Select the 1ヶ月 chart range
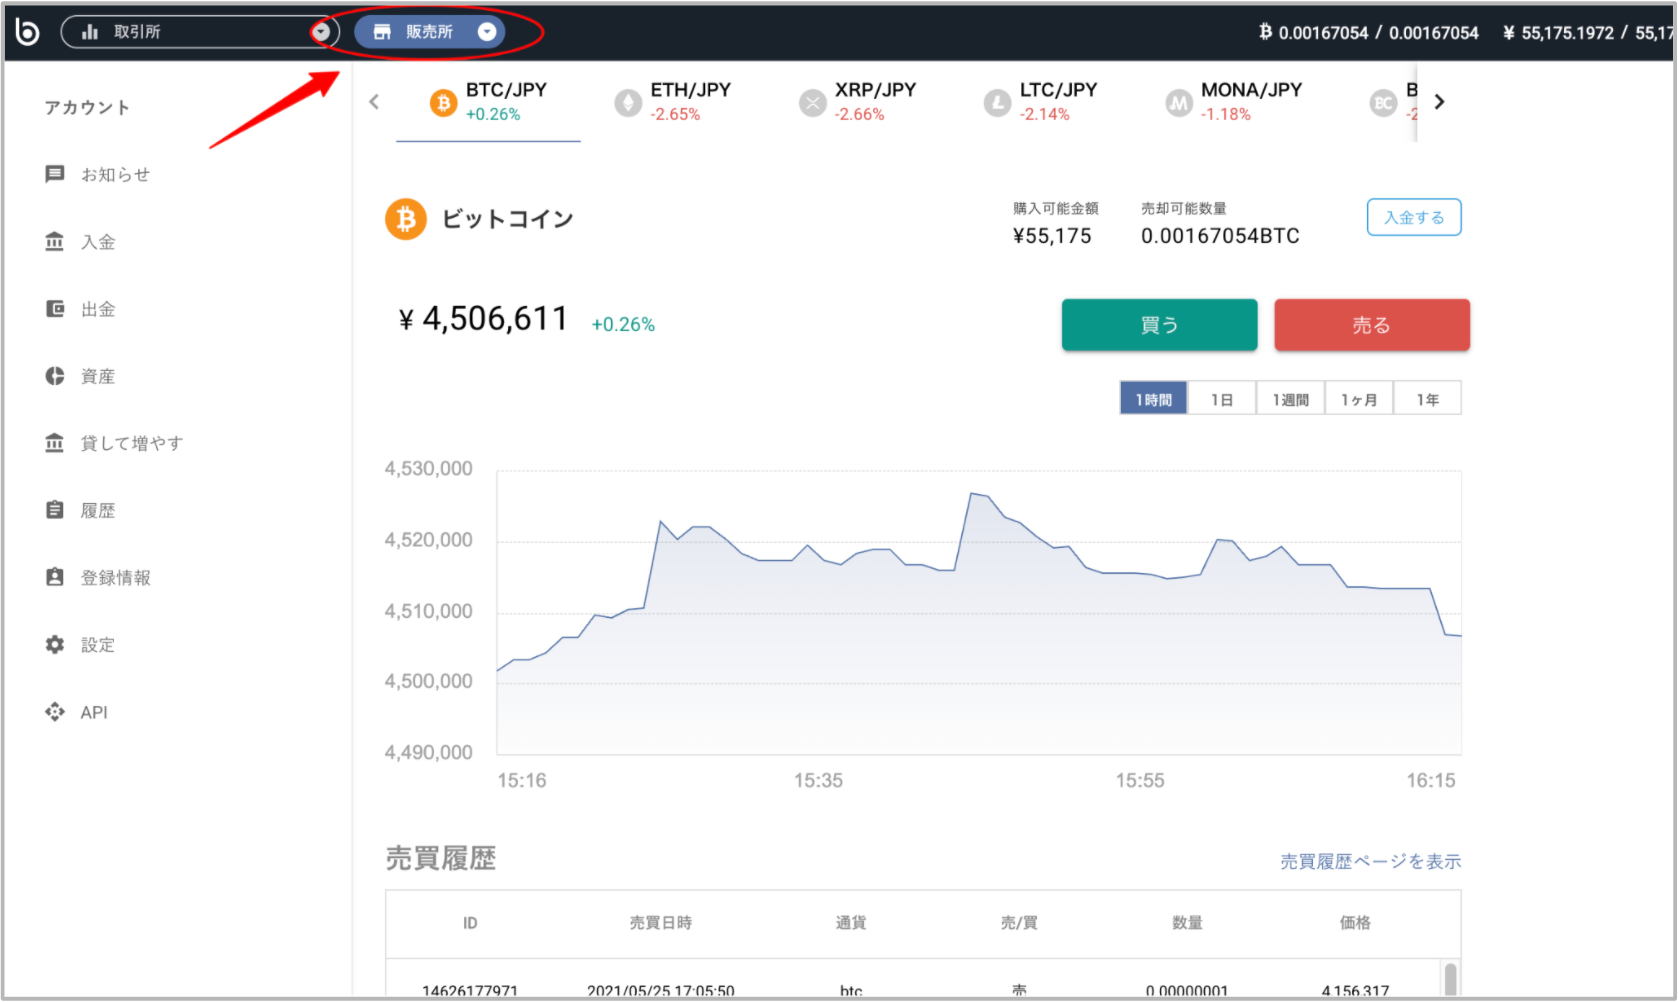Image resolution: width=1678 pixels, height=1002 pixels. pyautogui.click(x=1358, y=398)
